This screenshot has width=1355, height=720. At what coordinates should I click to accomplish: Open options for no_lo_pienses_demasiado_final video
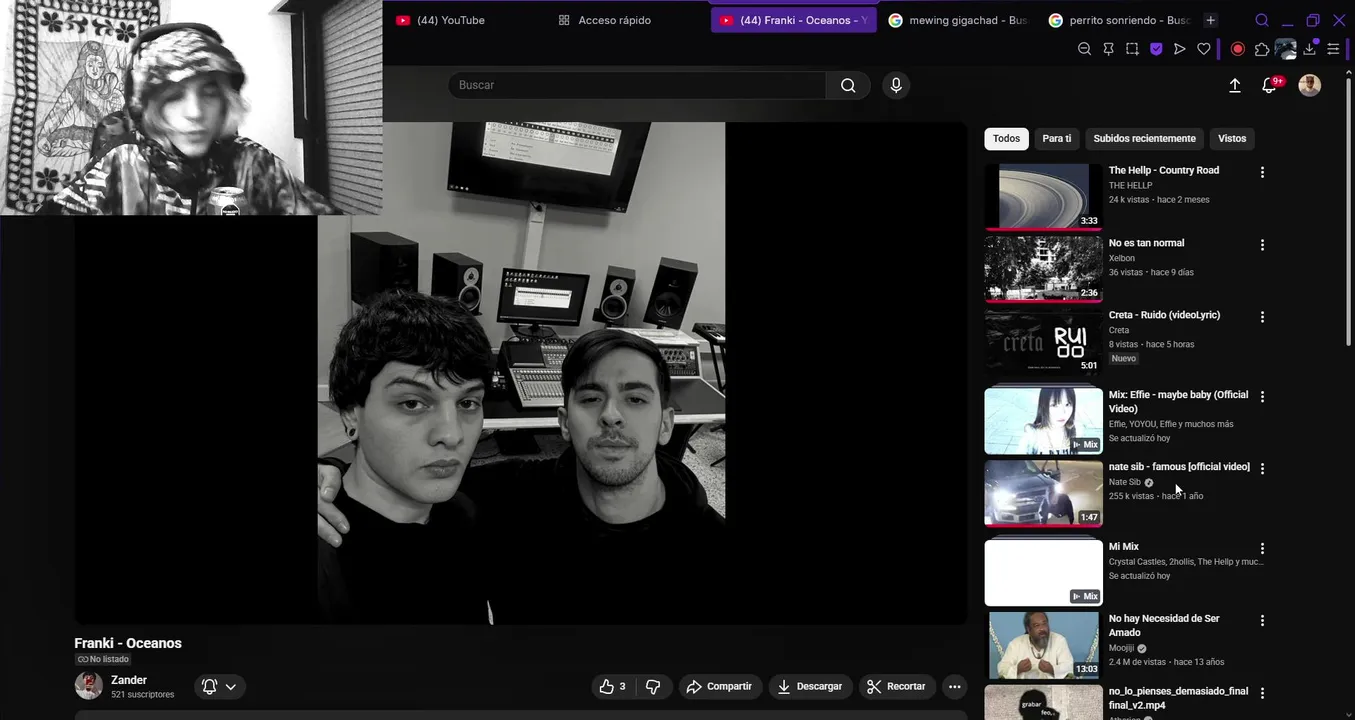[1262, 693]
